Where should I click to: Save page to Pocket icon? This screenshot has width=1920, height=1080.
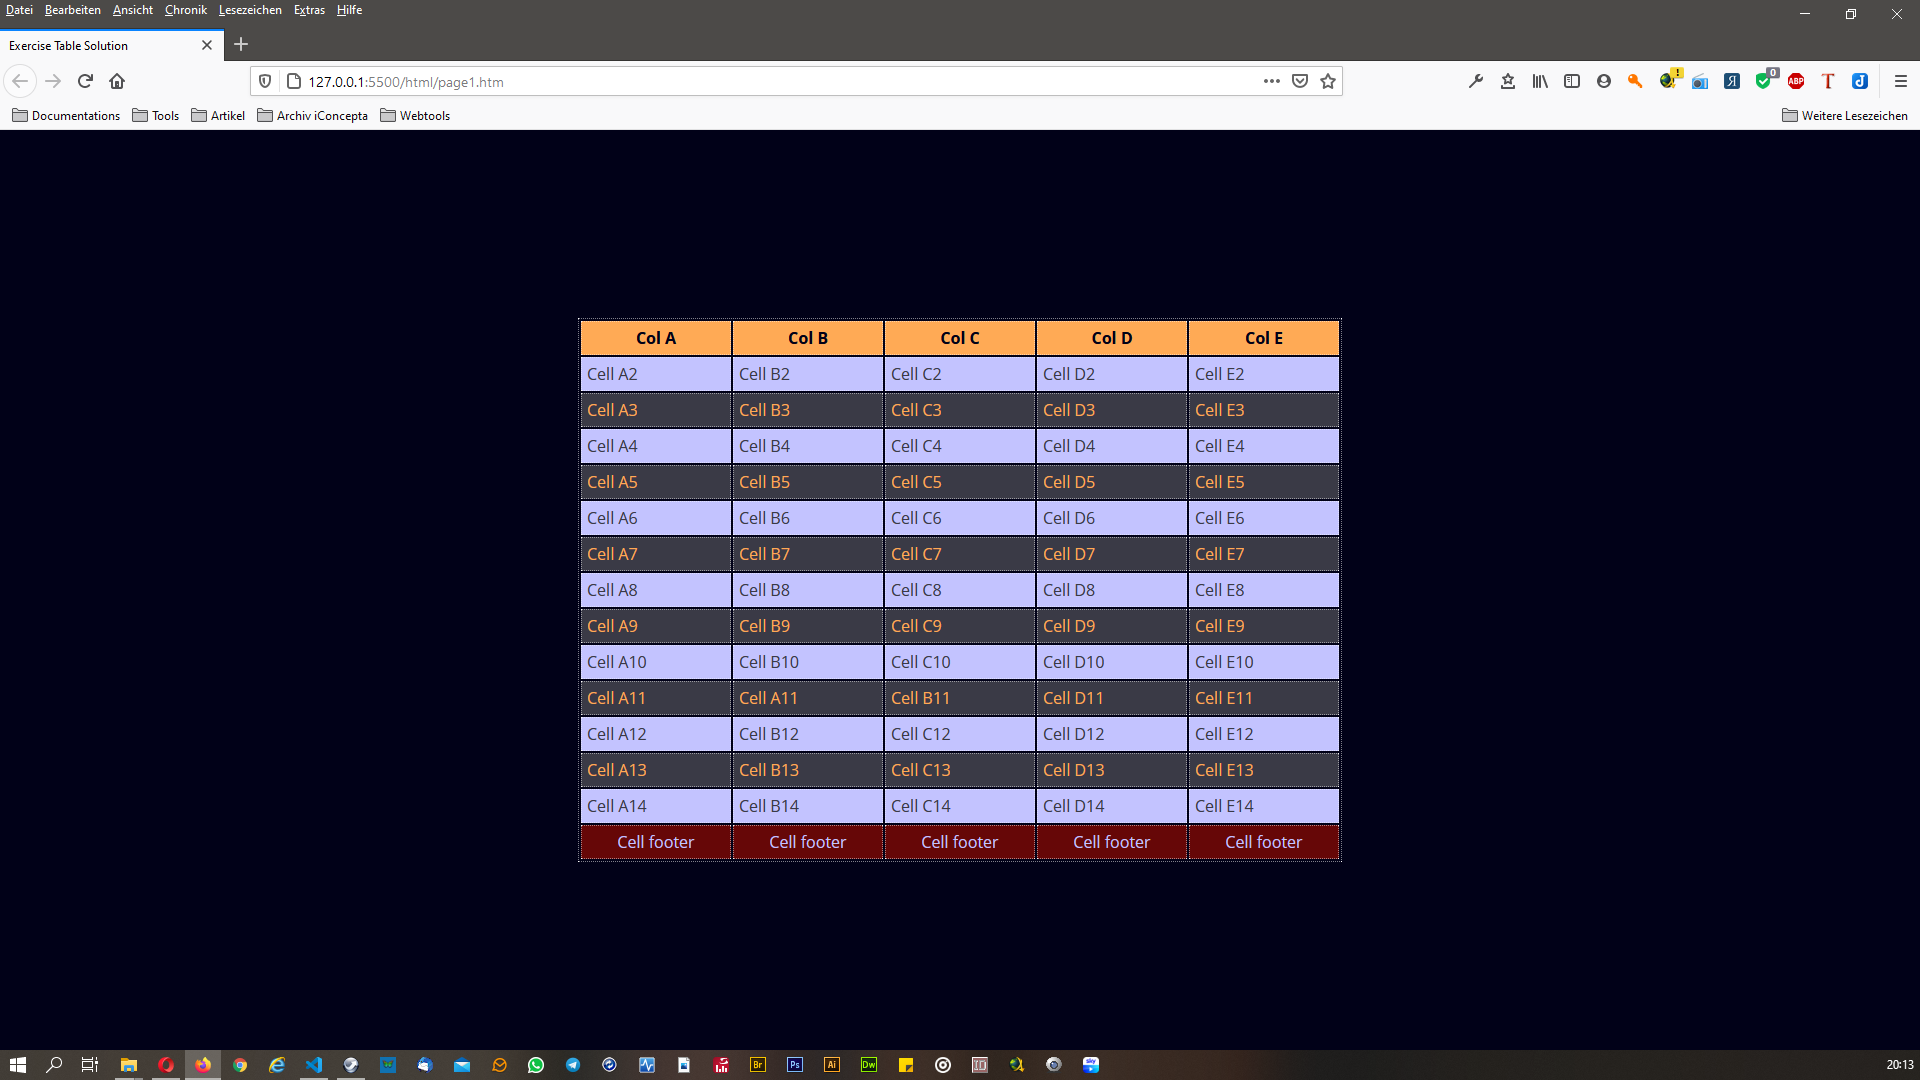pos(1300,81)
